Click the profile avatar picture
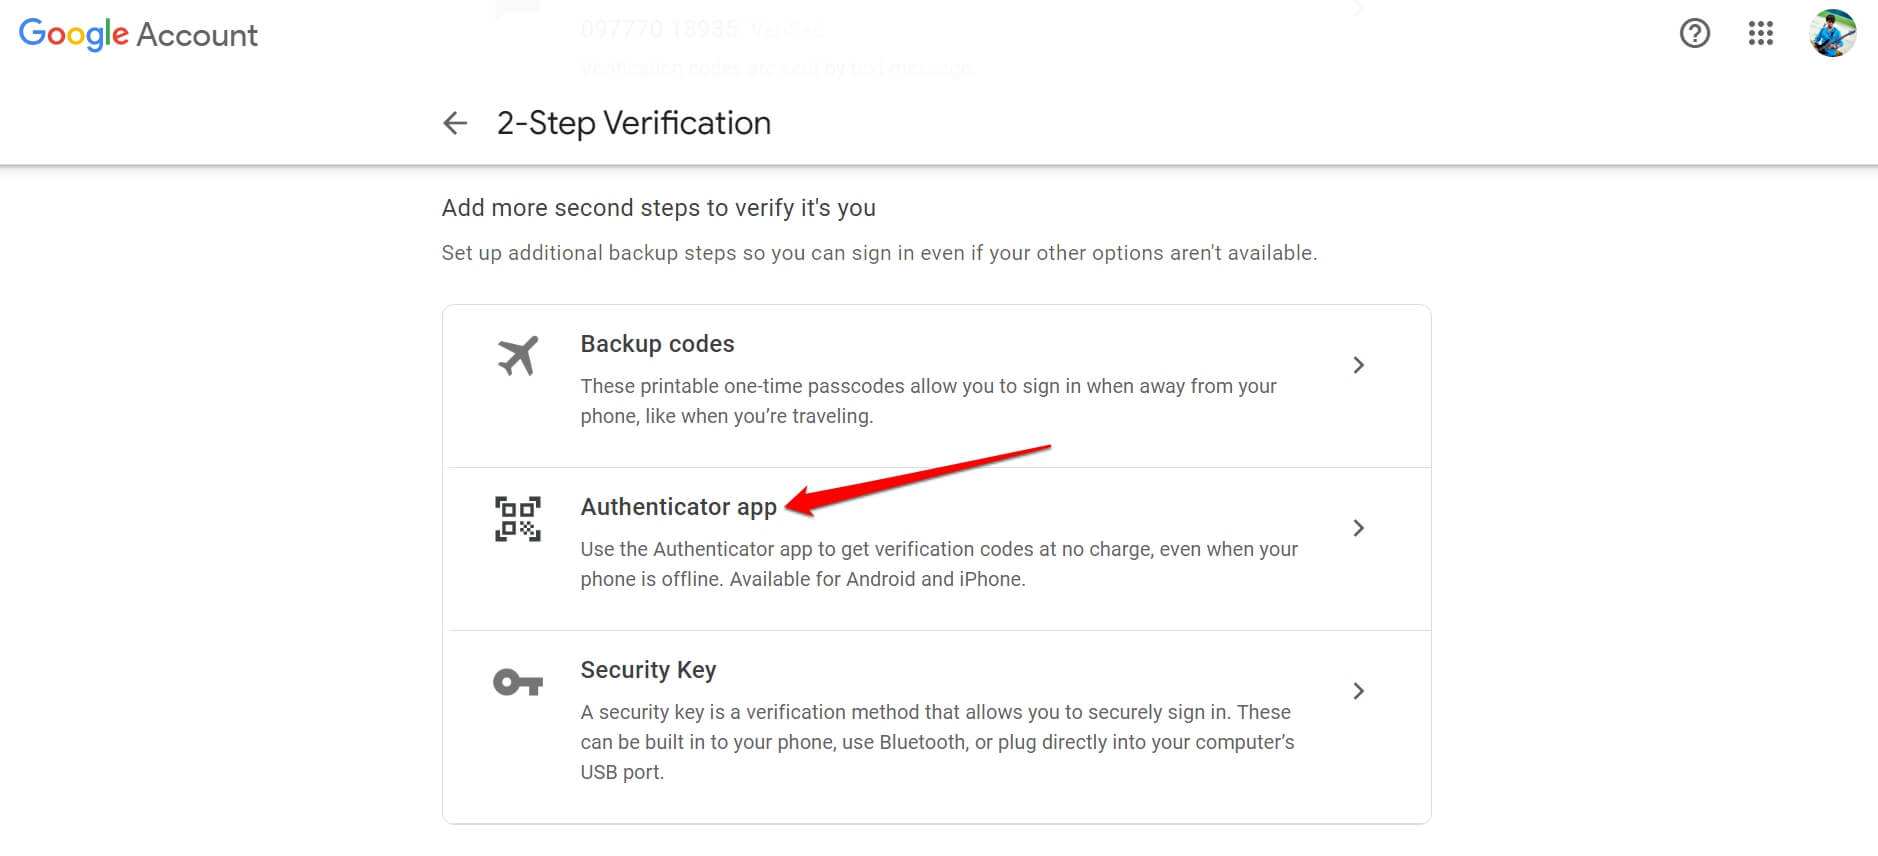Image resolution: width=1878 pixels, height=856 pixels. 1832,33
